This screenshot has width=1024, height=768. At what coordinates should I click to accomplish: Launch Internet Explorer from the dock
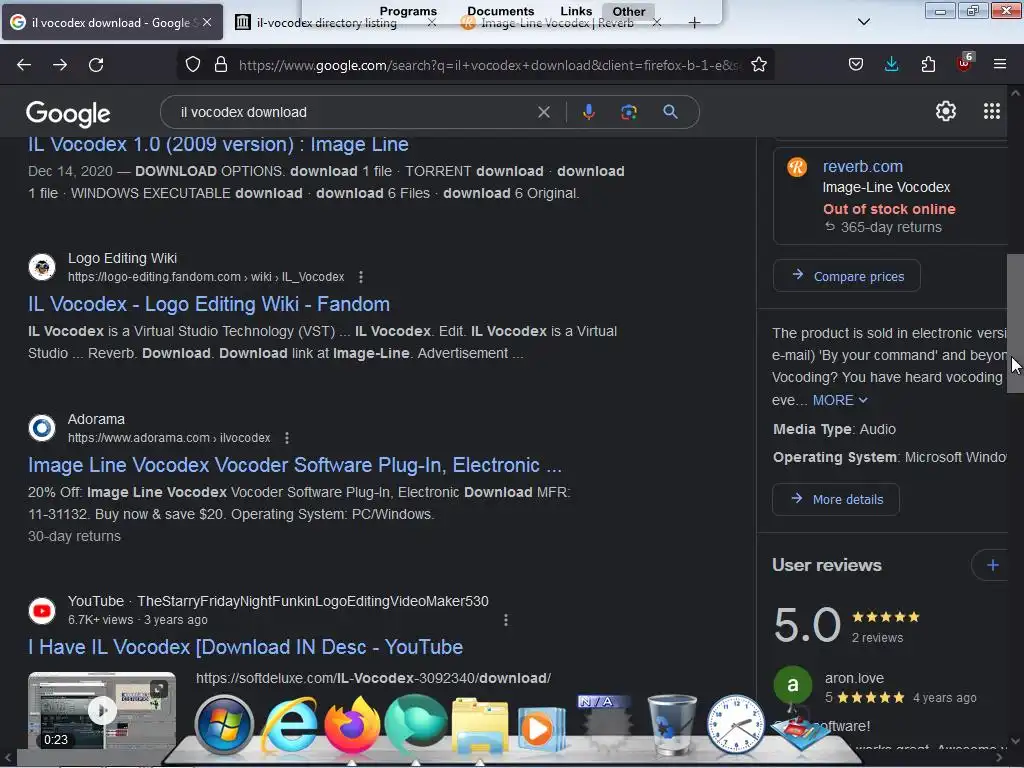click(x=289, y=725)
